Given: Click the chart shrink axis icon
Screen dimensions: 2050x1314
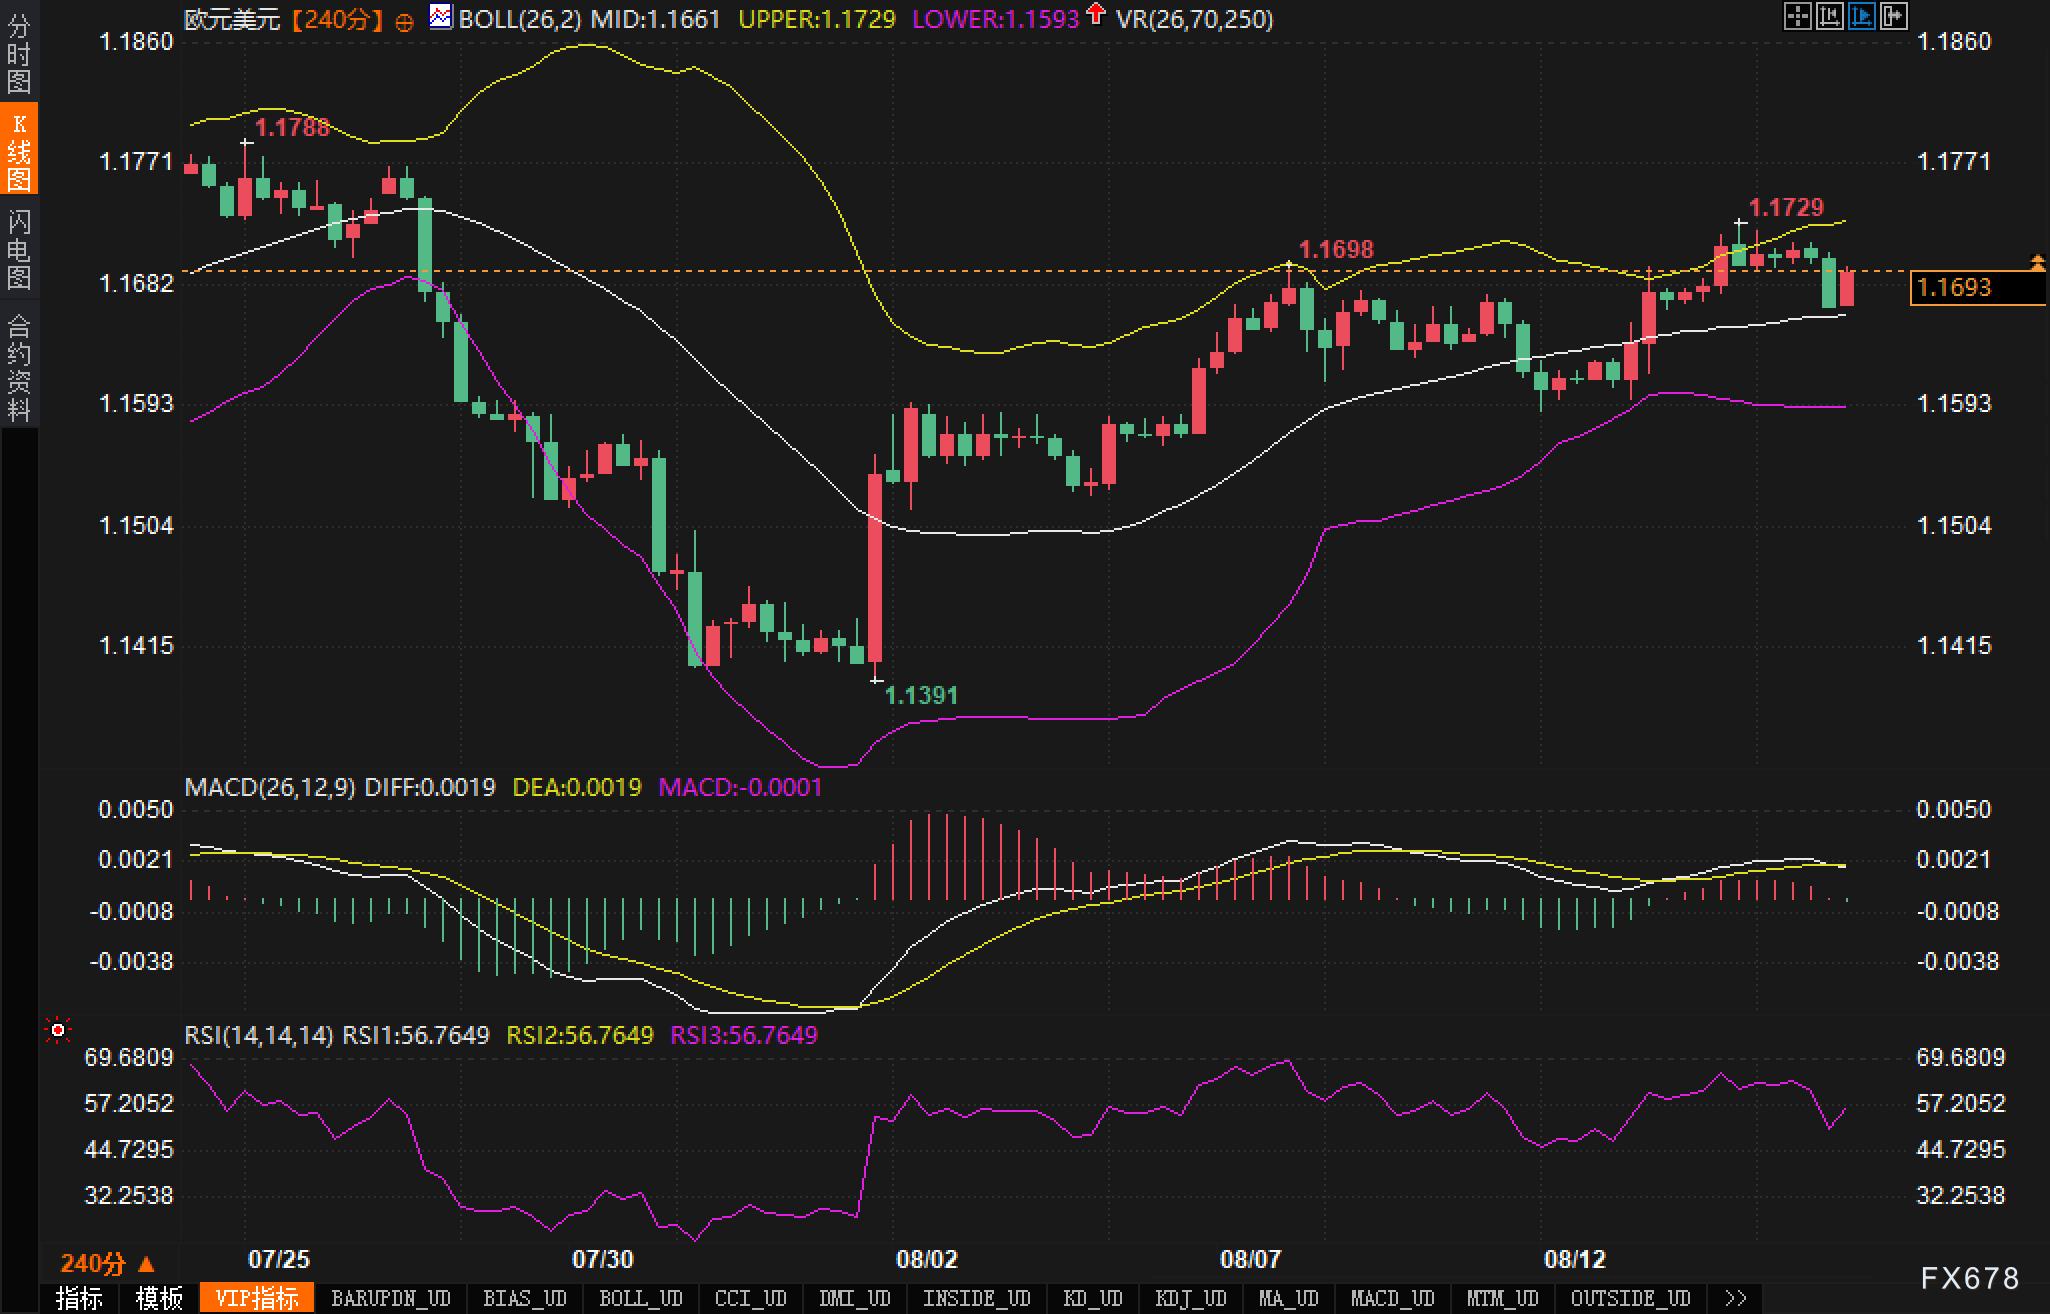Looking at the screenshot, I should [x=1829, y=16].
